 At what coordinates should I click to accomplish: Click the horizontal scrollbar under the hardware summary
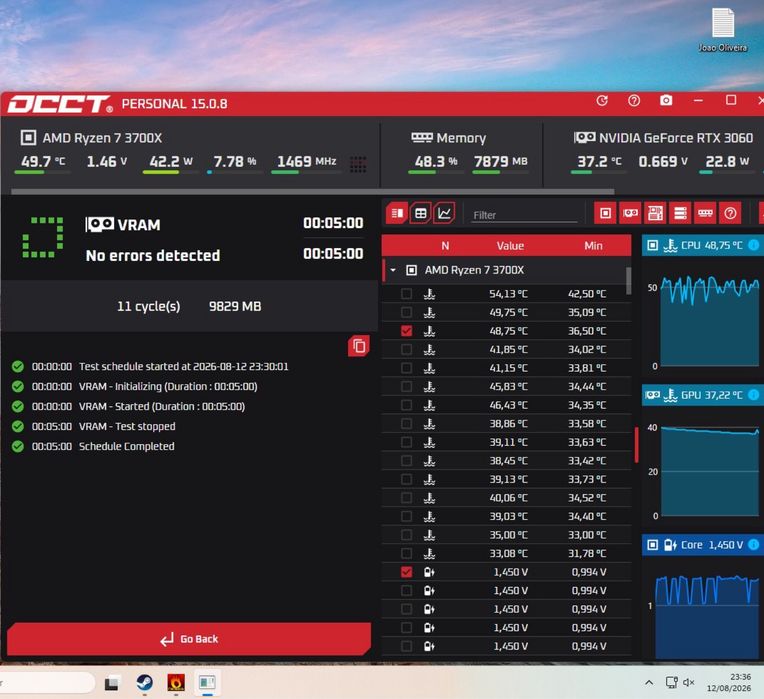click(x=312, y=191)
